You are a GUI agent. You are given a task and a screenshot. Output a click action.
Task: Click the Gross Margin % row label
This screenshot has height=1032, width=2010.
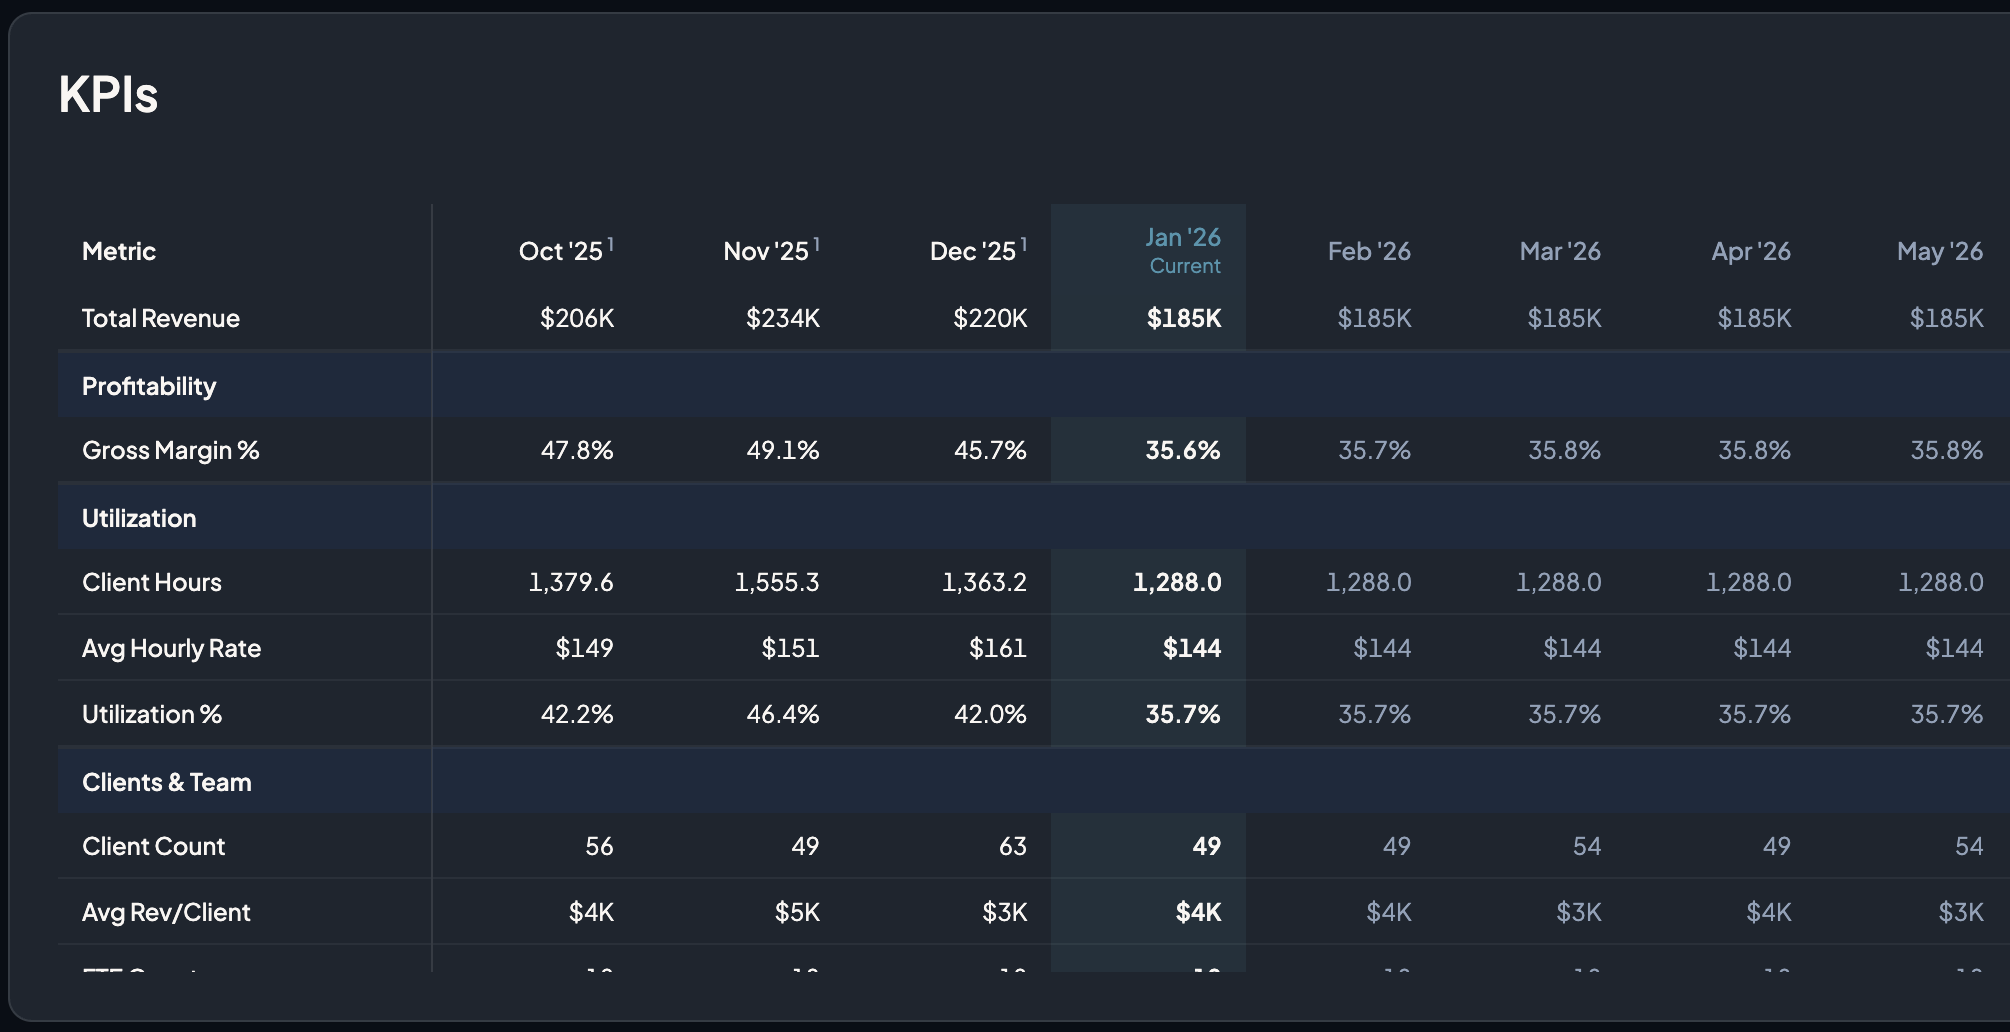(x=170, y=450)
